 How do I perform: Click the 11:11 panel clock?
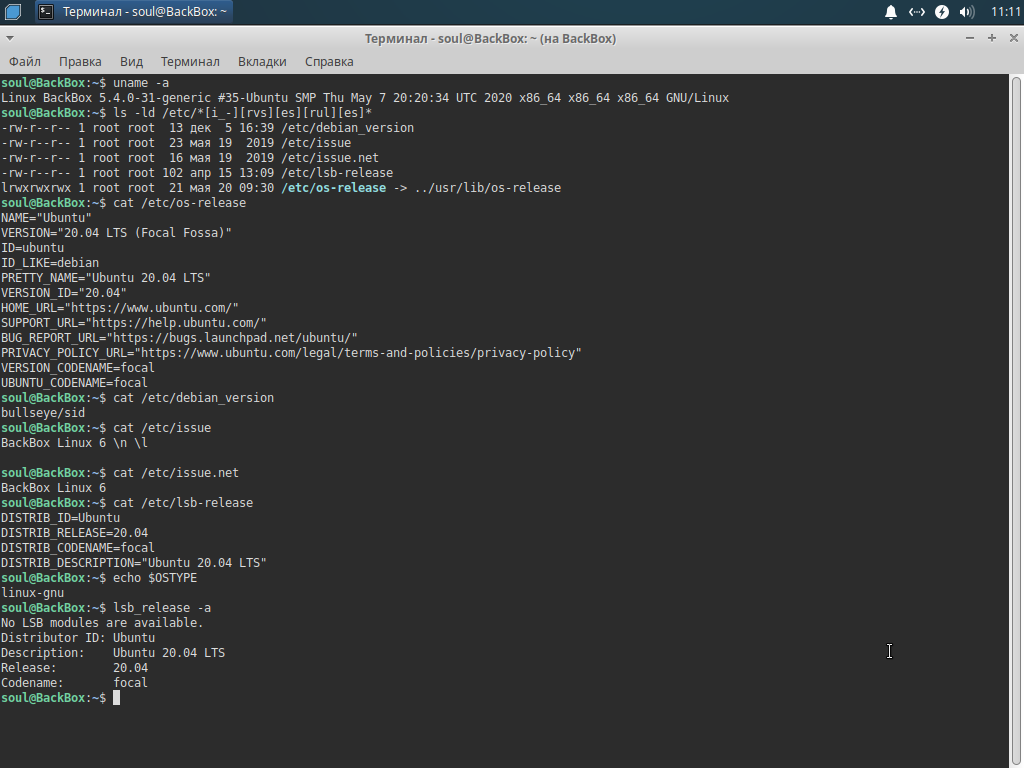[1005, 12]
